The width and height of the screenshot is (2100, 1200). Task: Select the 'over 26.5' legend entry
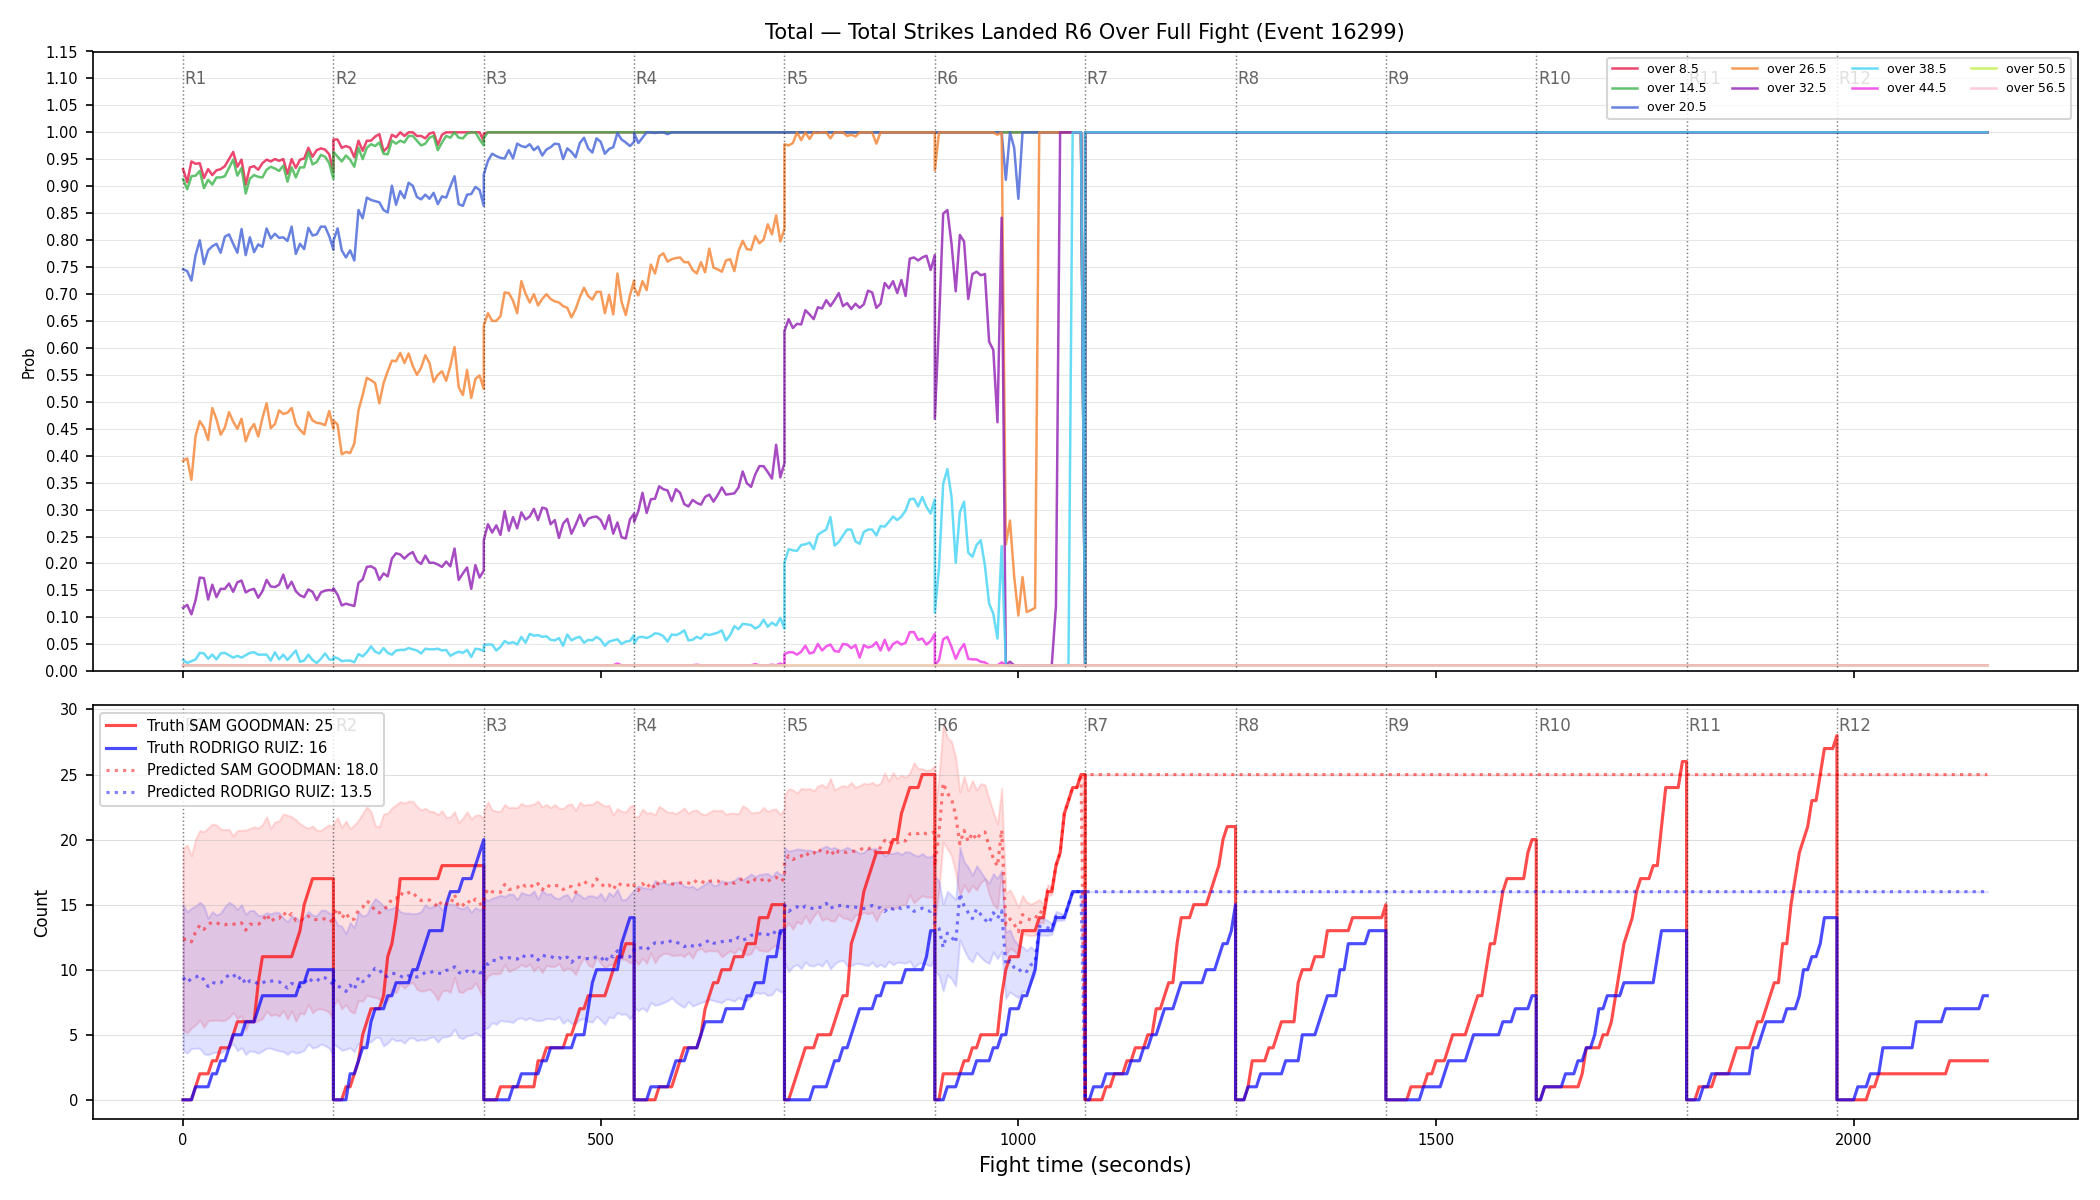1779,69
